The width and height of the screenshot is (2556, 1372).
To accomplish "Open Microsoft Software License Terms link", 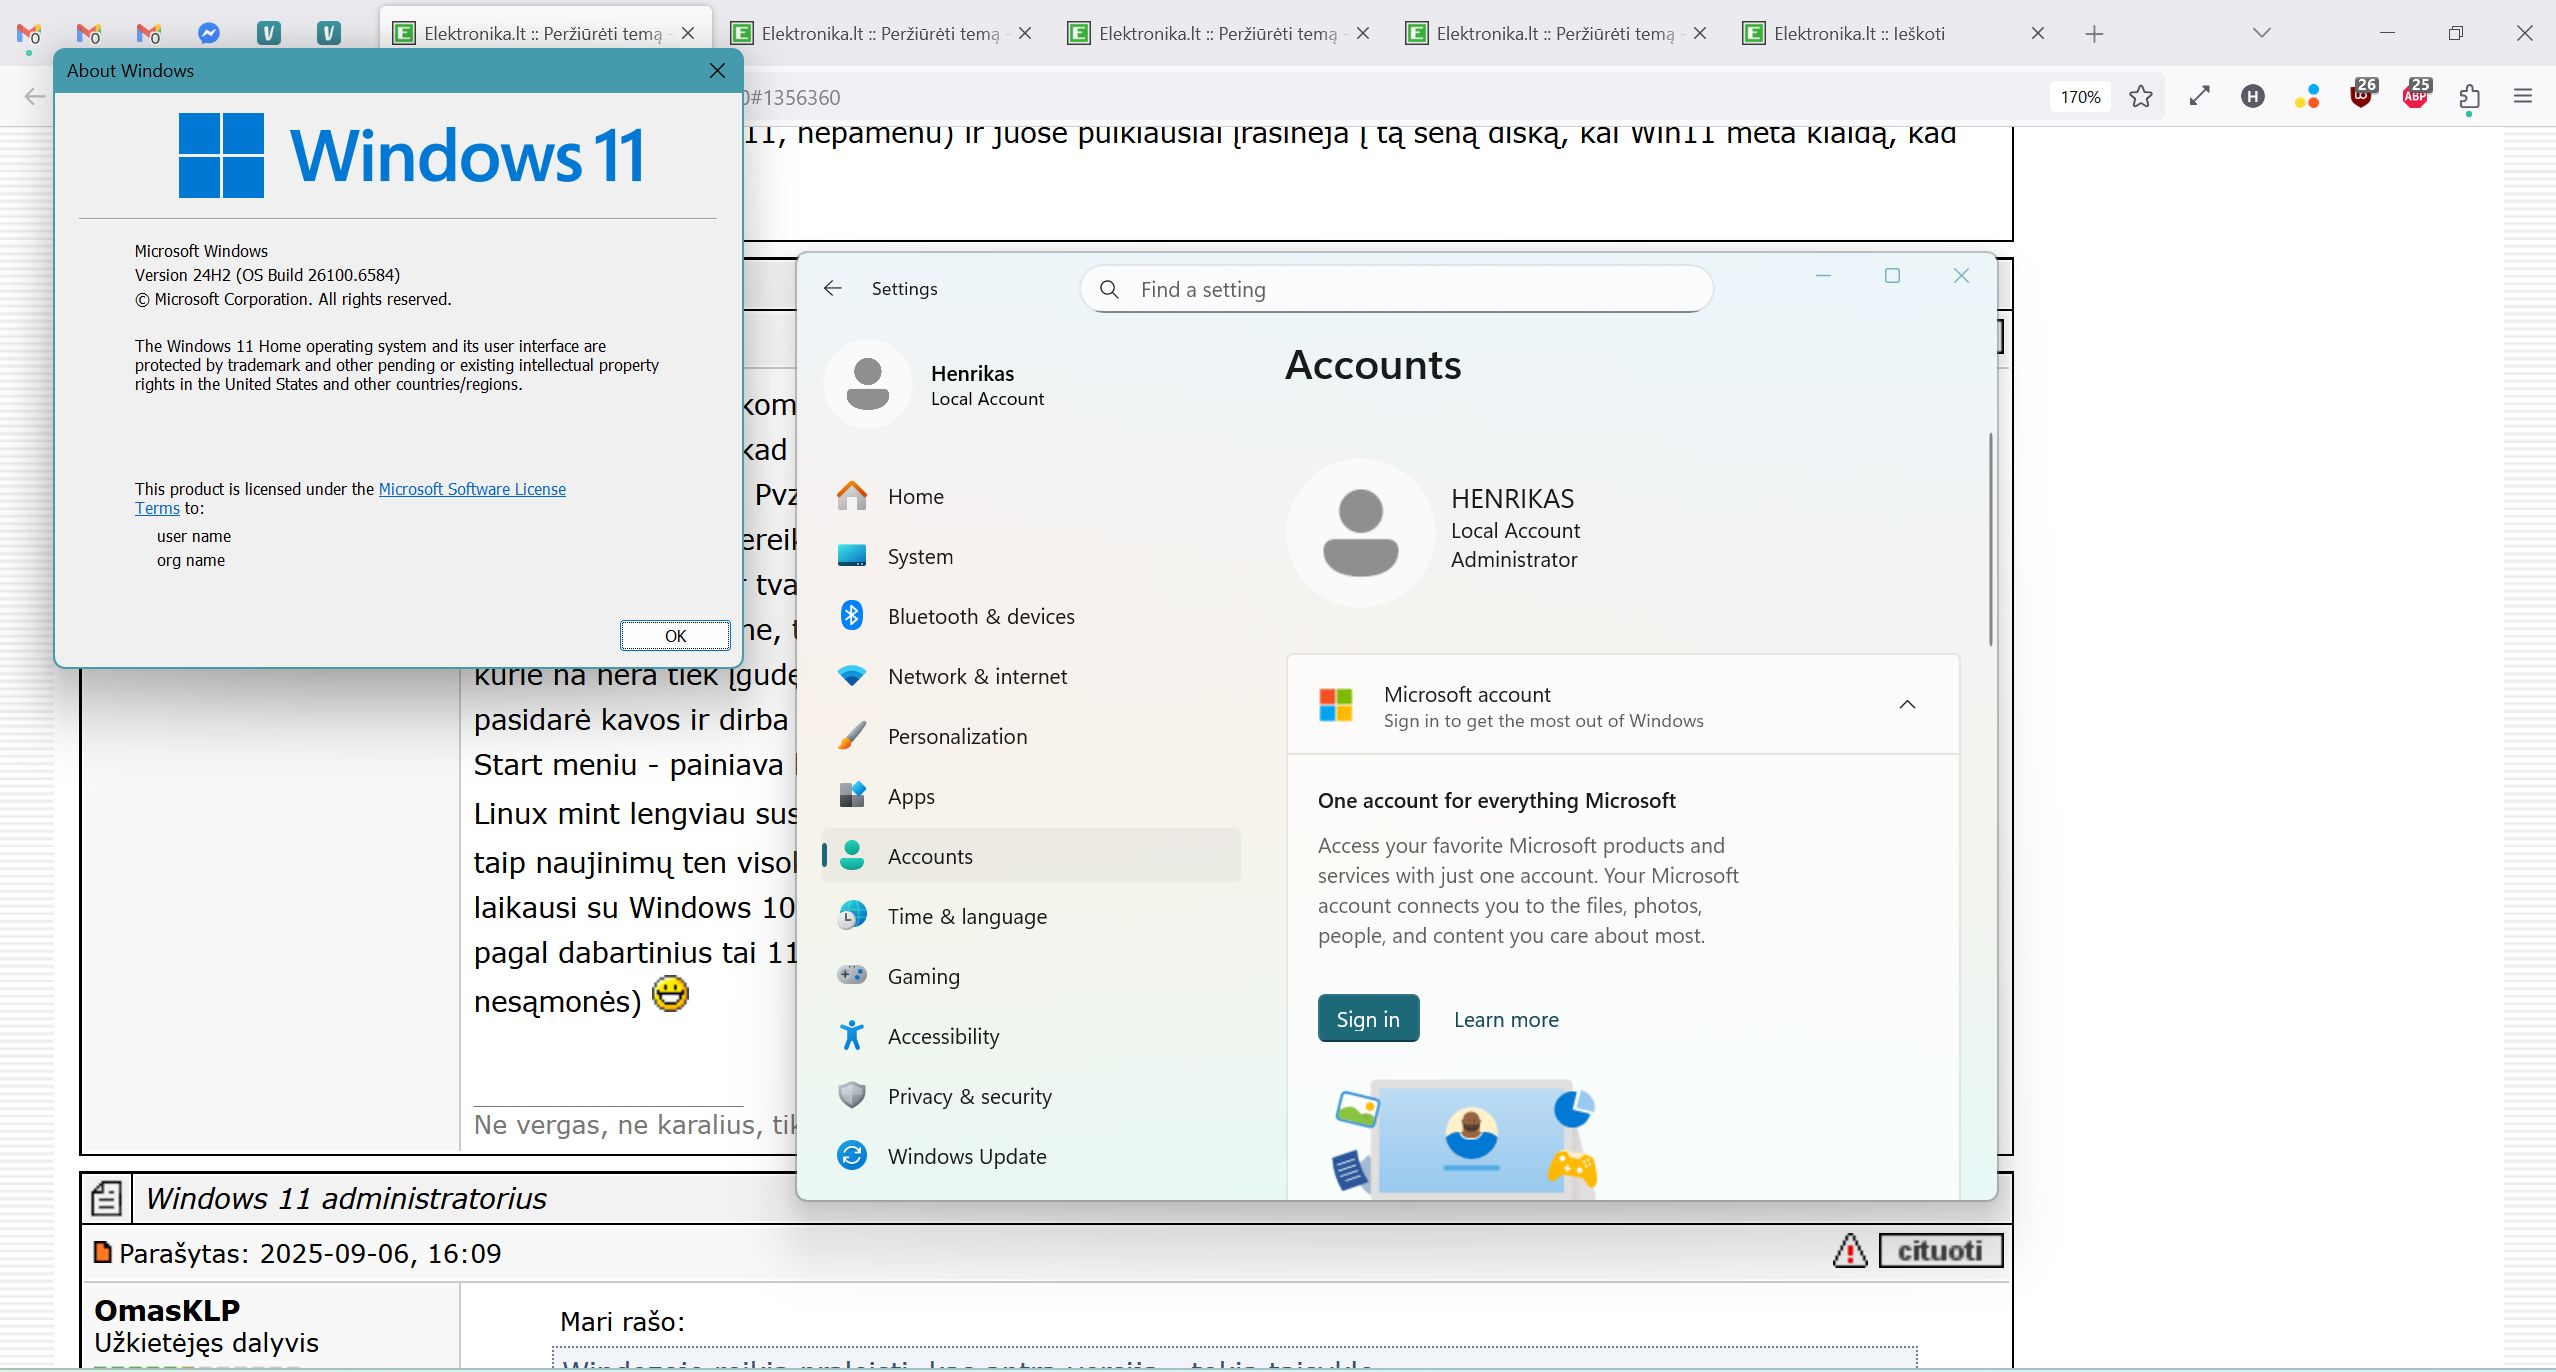I will tap(472, 489).
